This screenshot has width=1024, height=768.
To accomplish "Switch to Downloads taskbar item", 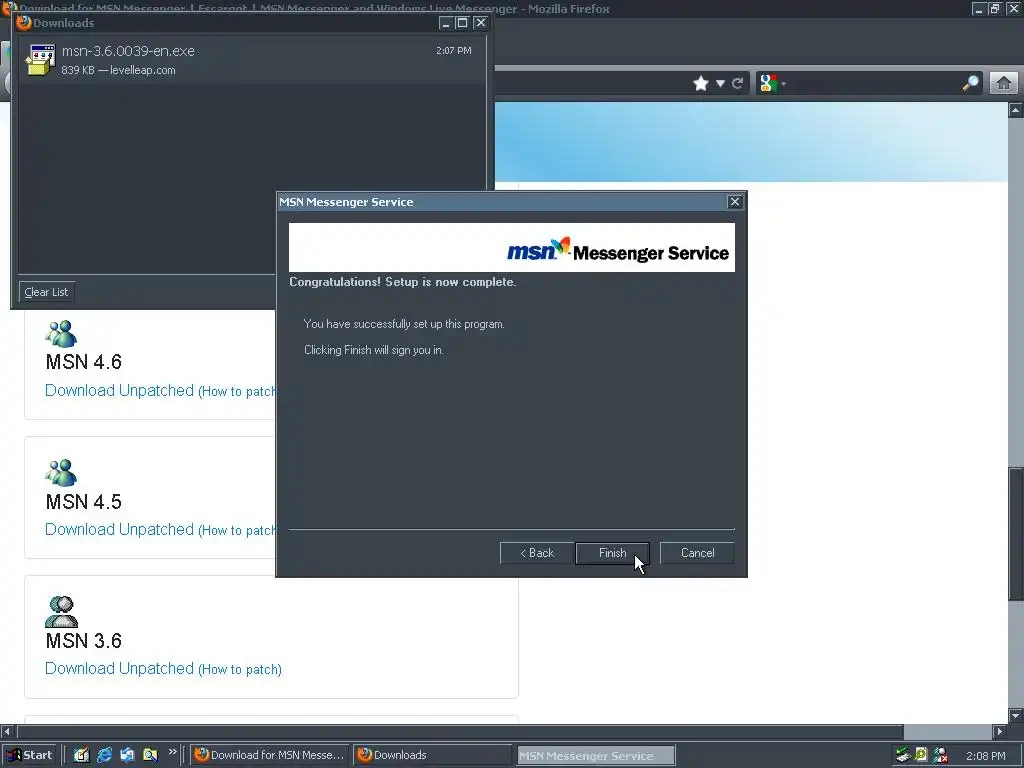I will tap(434, 755).
